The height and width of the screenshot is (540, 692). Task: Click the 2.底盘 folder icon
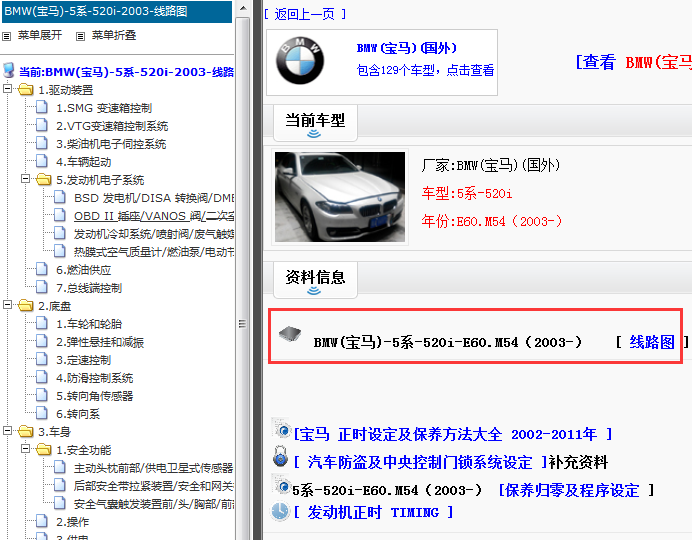26,305
